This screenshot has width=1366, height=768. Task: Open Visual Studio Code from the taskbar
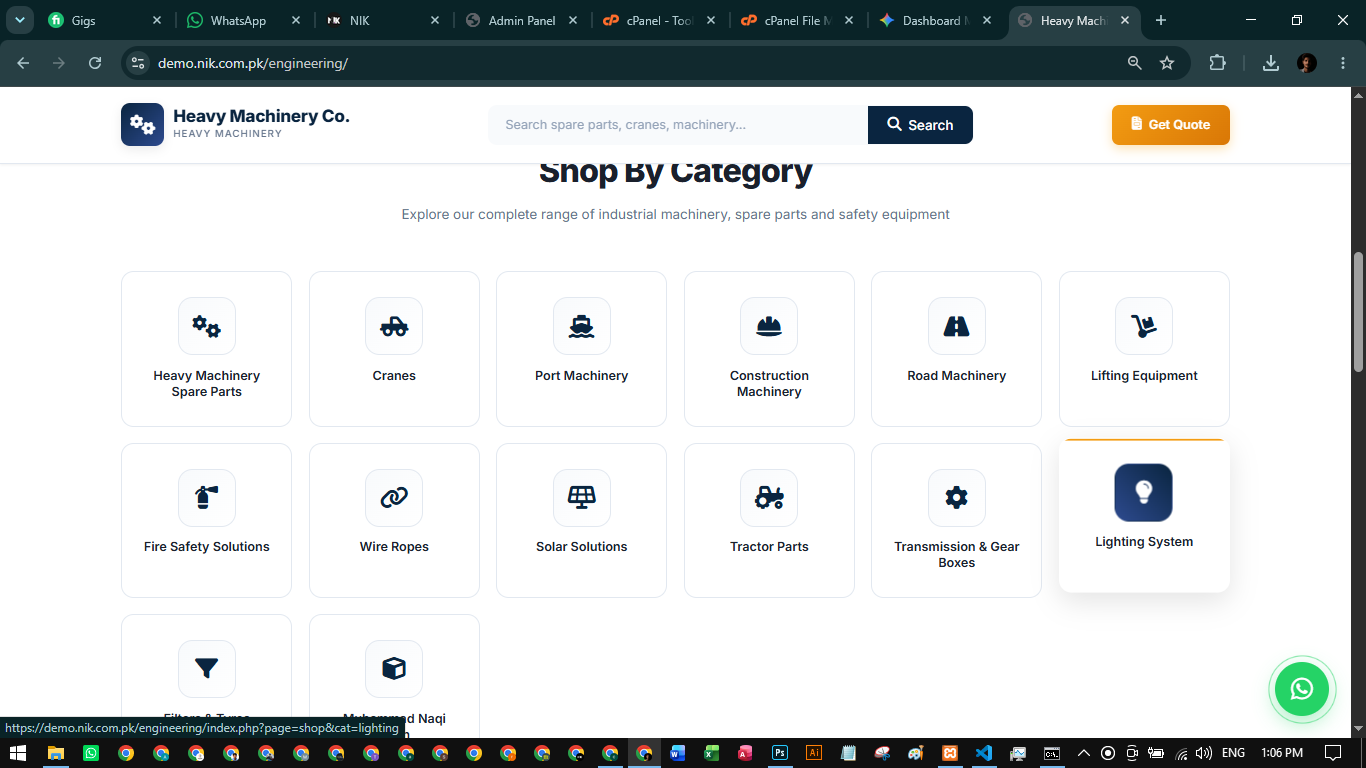(x=984, y=753)
